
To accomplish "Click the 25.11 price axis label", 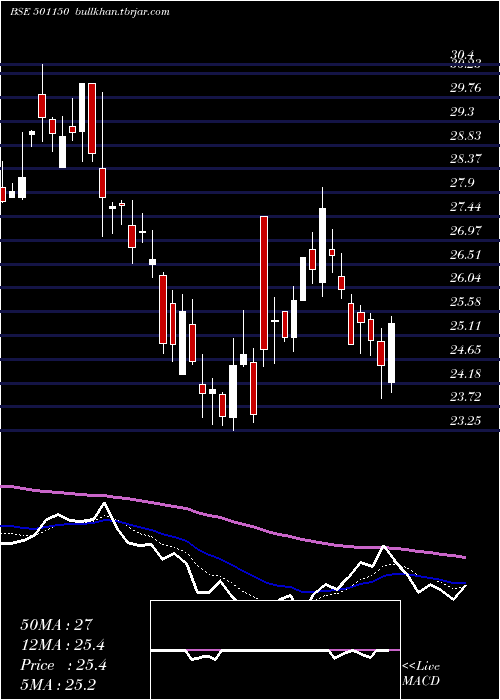I will 466,326.
